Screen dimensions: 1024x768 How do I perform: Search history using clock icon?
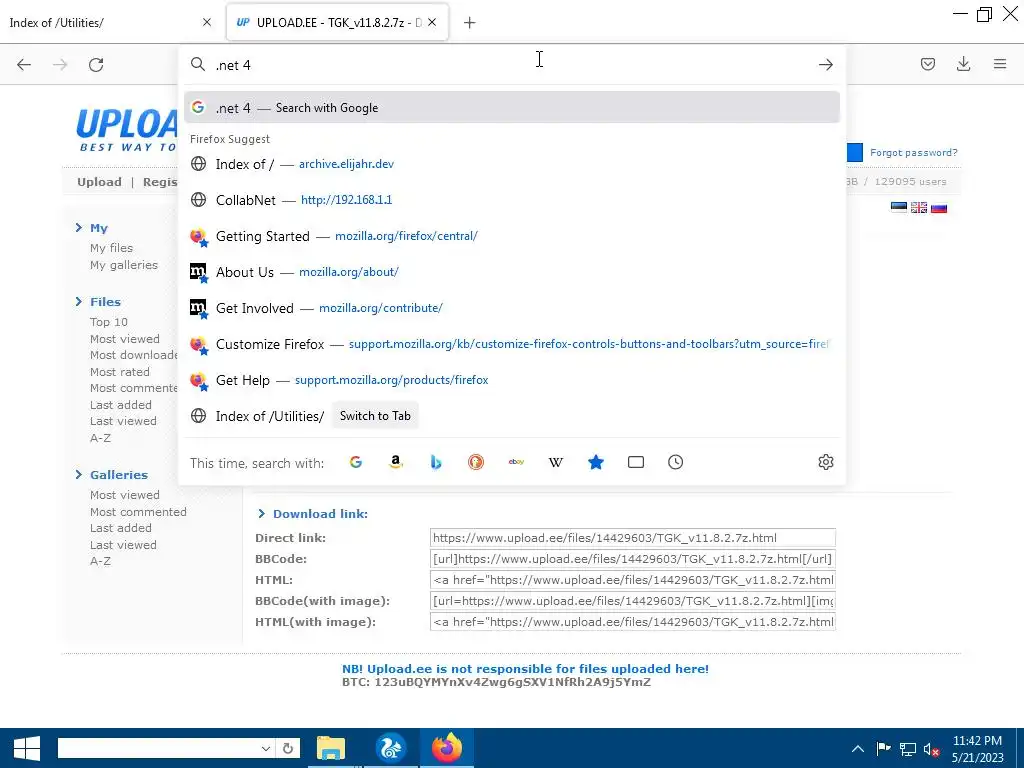[675, 462]
